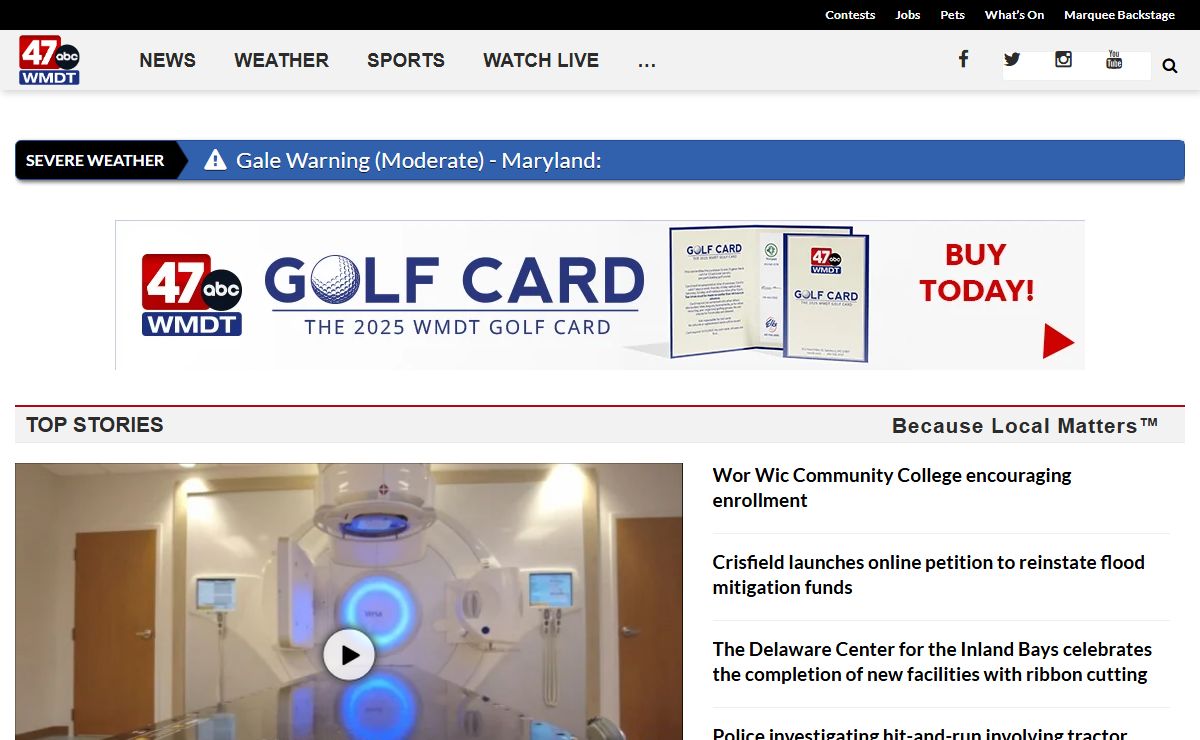Click the search magnifier icon

1170,67
